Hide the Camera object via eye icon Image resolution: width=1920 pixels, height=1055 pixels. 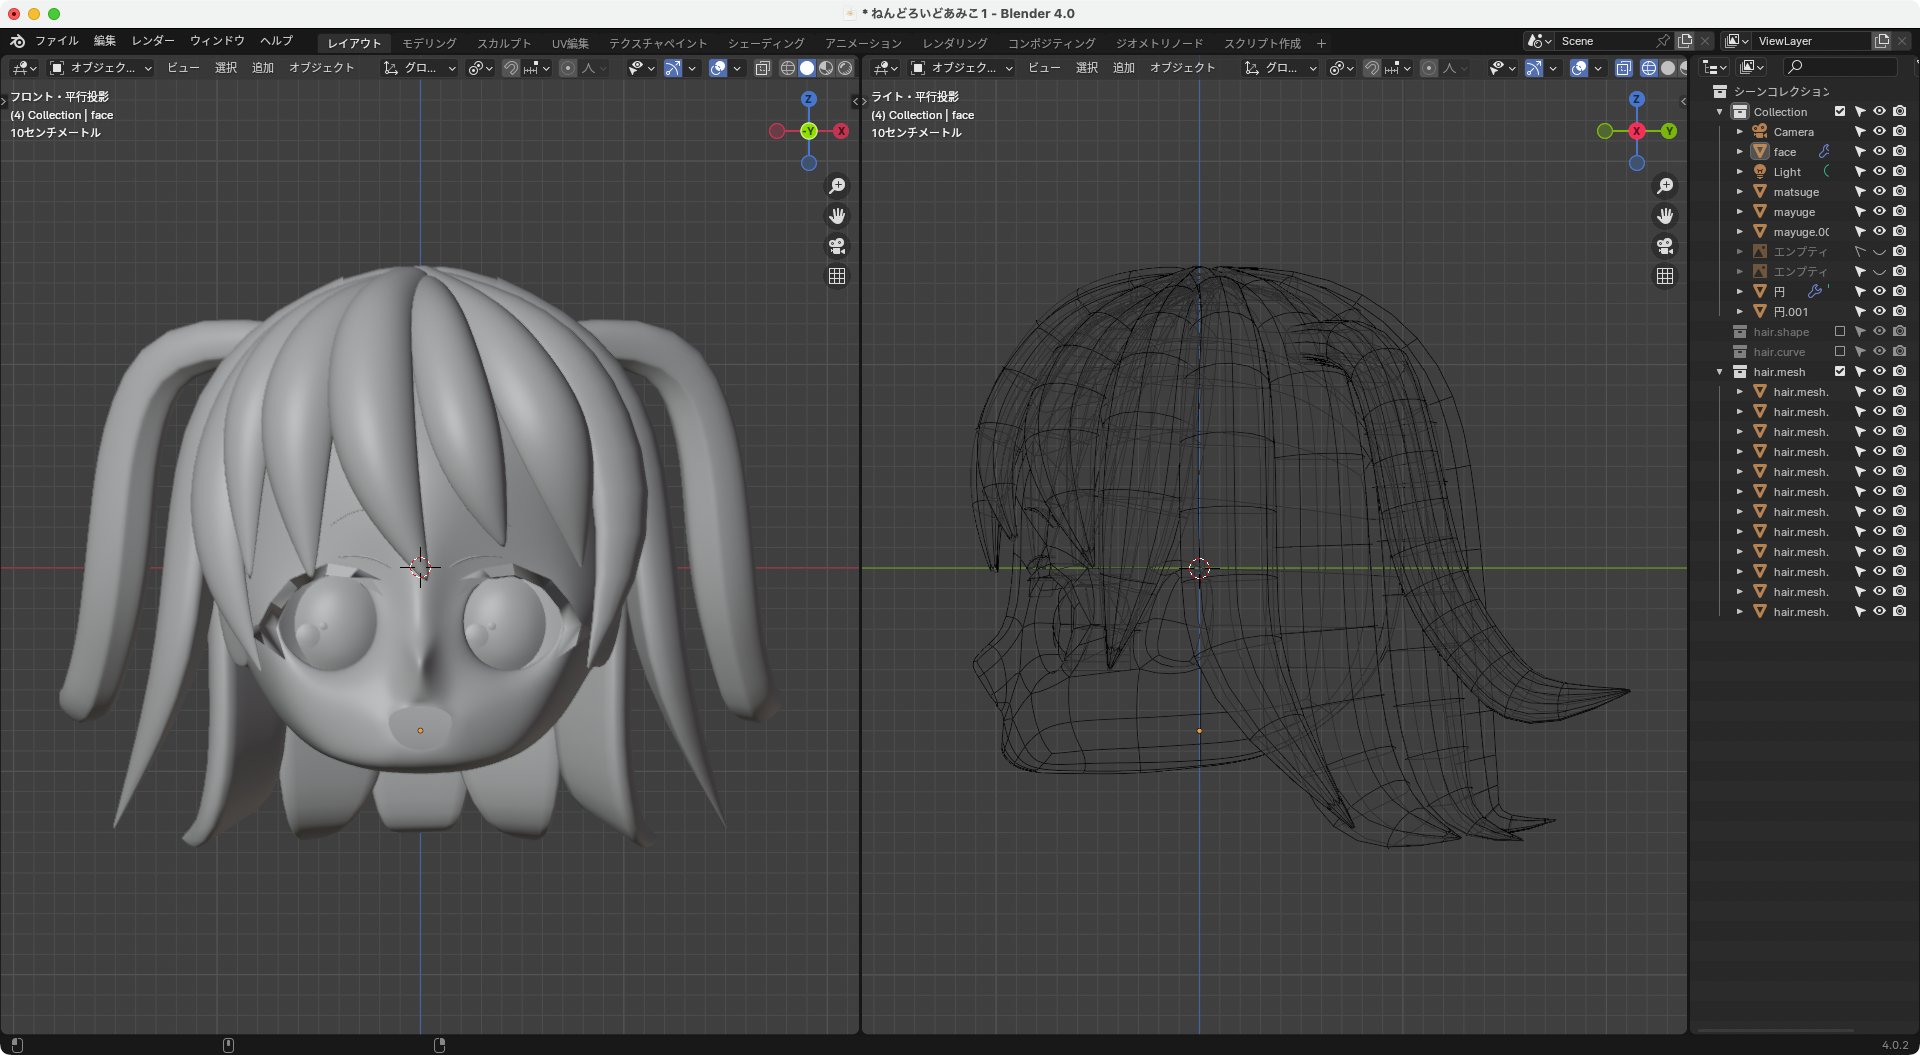coord(1879,131)
